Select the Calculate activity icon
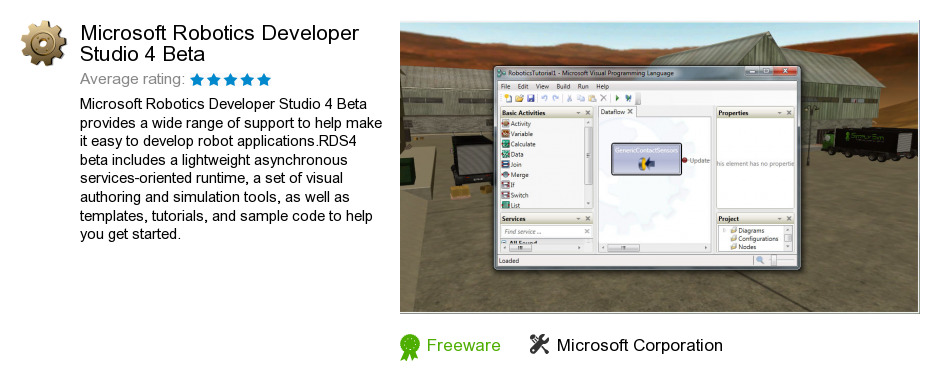The image size is (940, 391). coord(505,144)
